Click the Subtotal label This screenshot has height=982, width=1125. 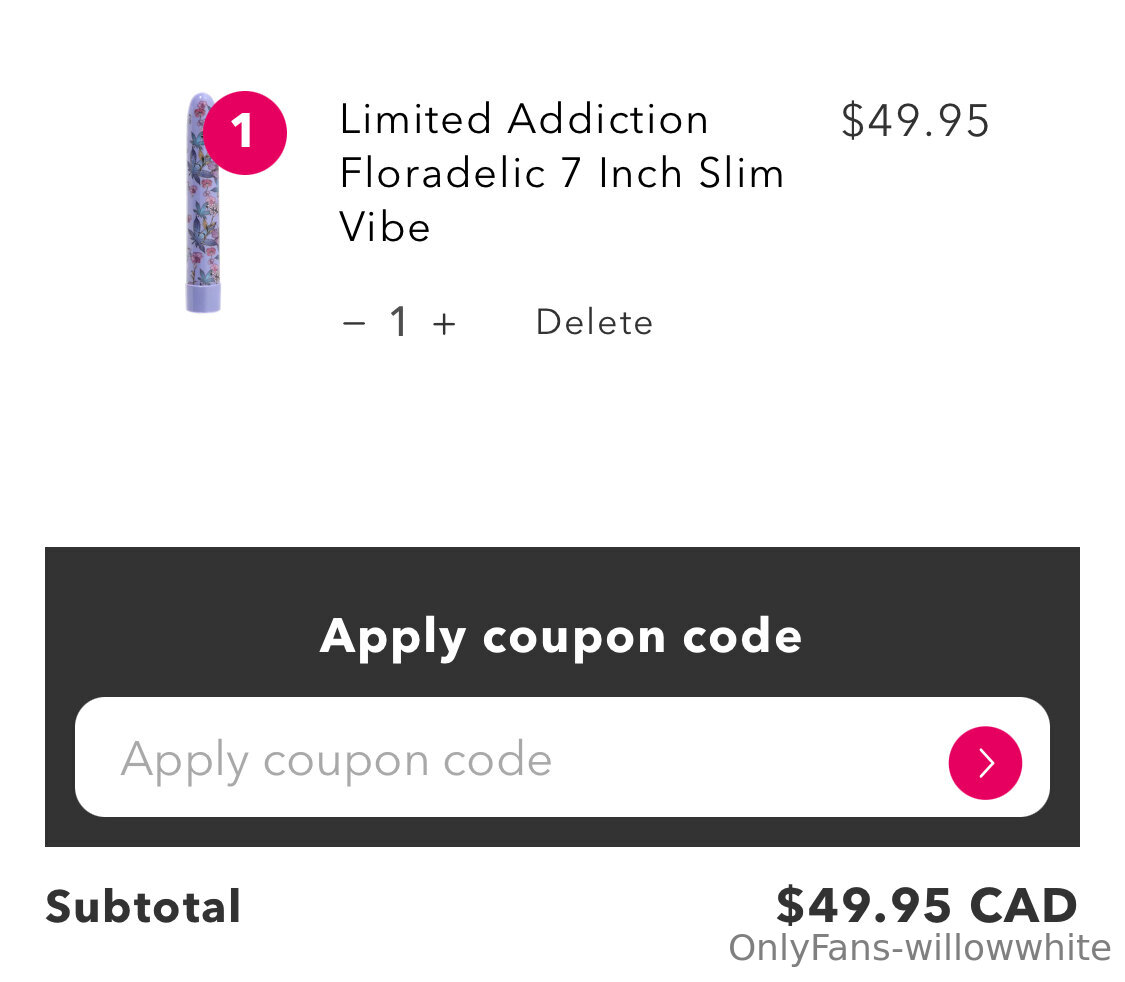[x=143, y=907]
